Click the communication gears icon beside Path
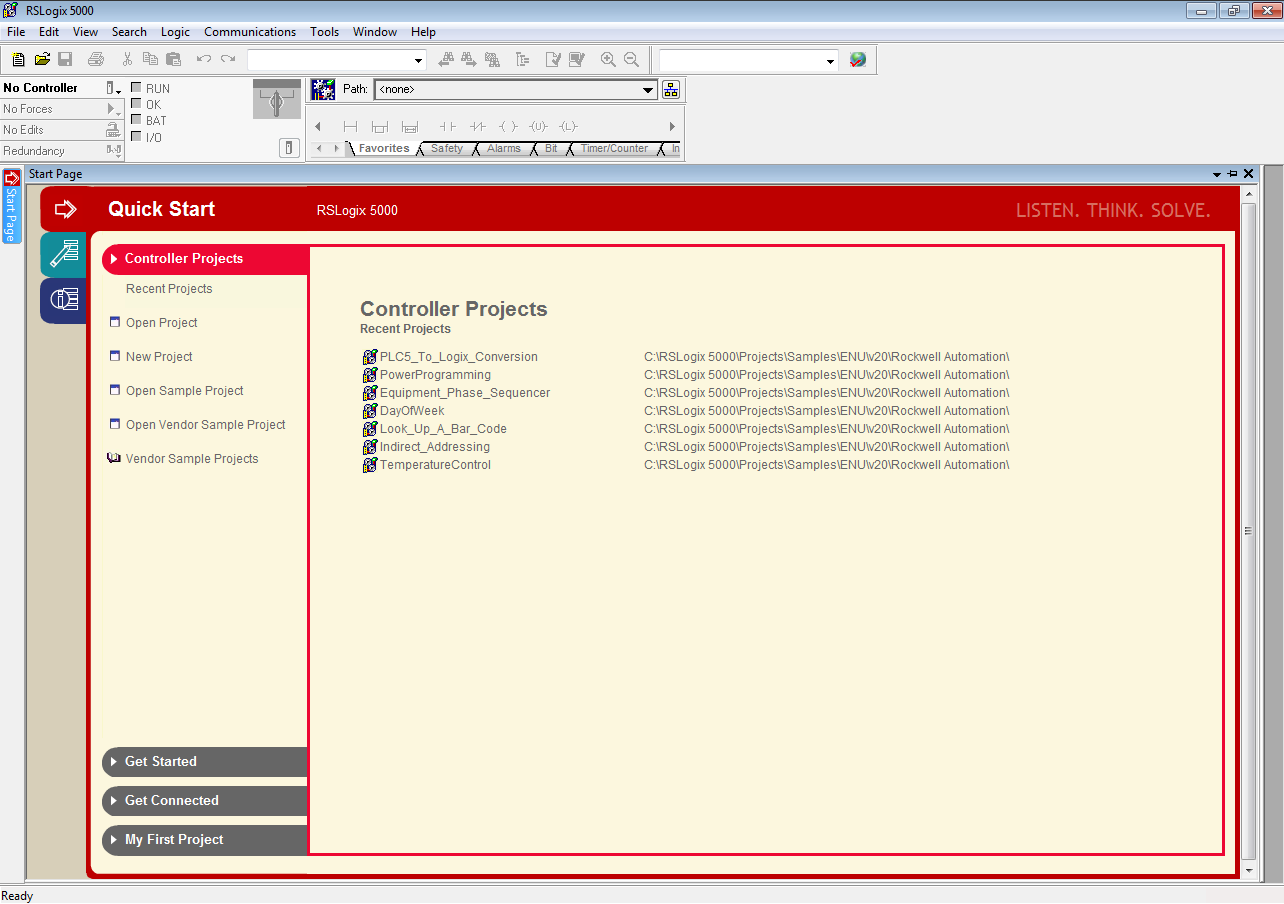Image resolution: width=1284 pixels, height=904 pixels. 323,89
